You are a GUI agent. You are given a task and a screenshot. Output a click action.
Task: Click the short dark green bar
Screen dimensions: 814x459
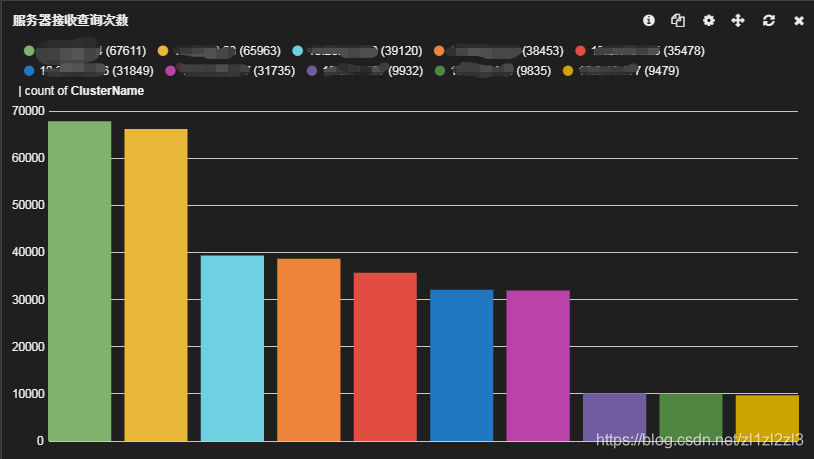[691, 417]
